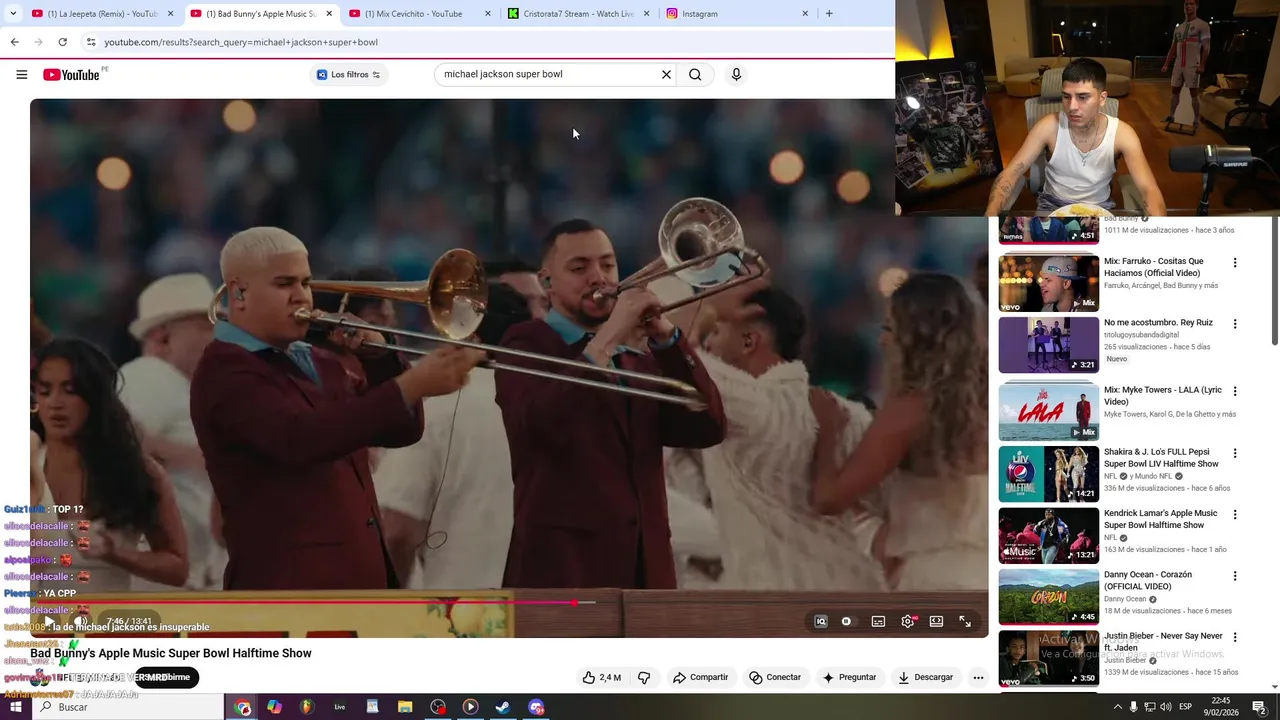Close the Instagram tab

(x=805, y=14)
